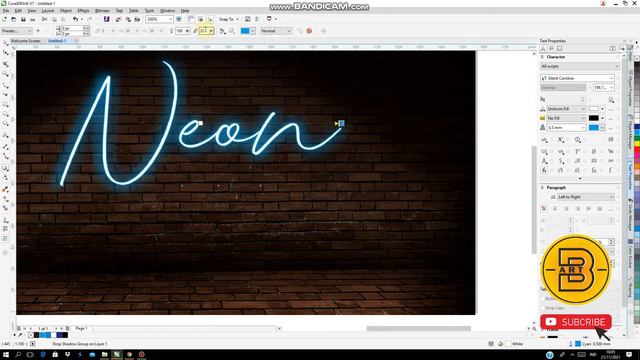This screenshot has width=640, height=360.
Task: Open Chrome from the taskbar
Action: point(129,355)
